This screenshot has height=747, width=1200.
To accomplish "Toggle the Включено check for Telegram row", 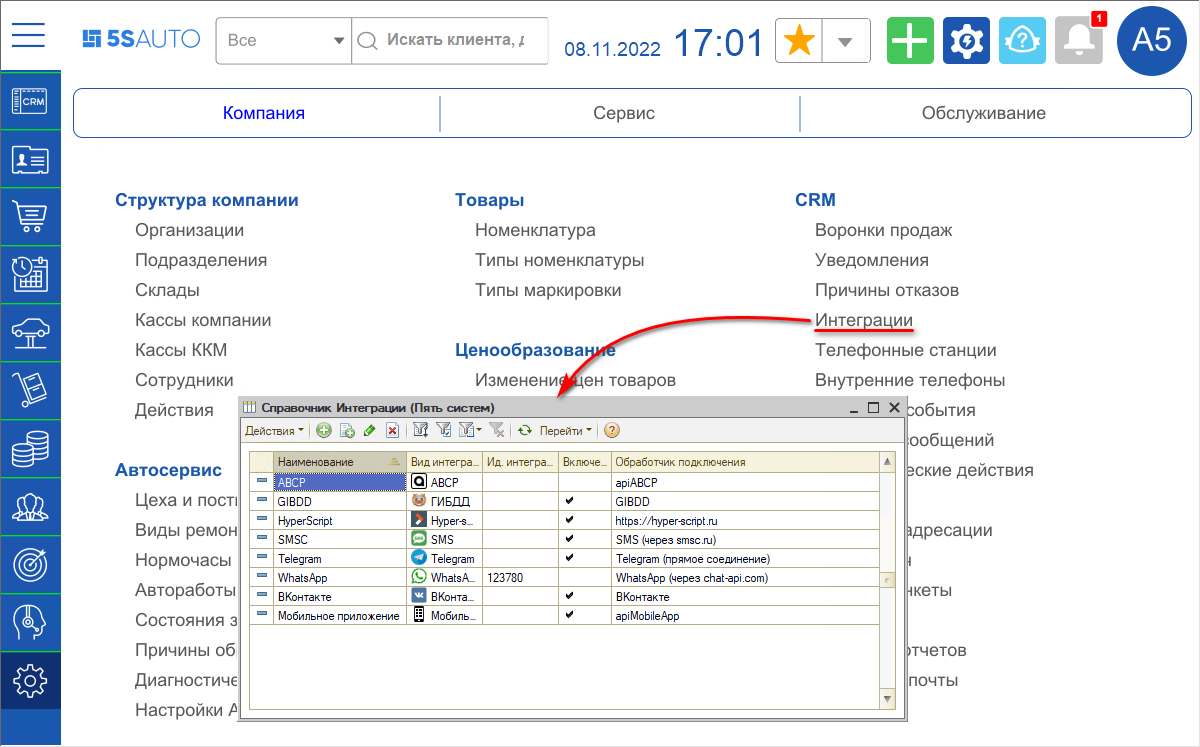I will (x=570, y=558).
